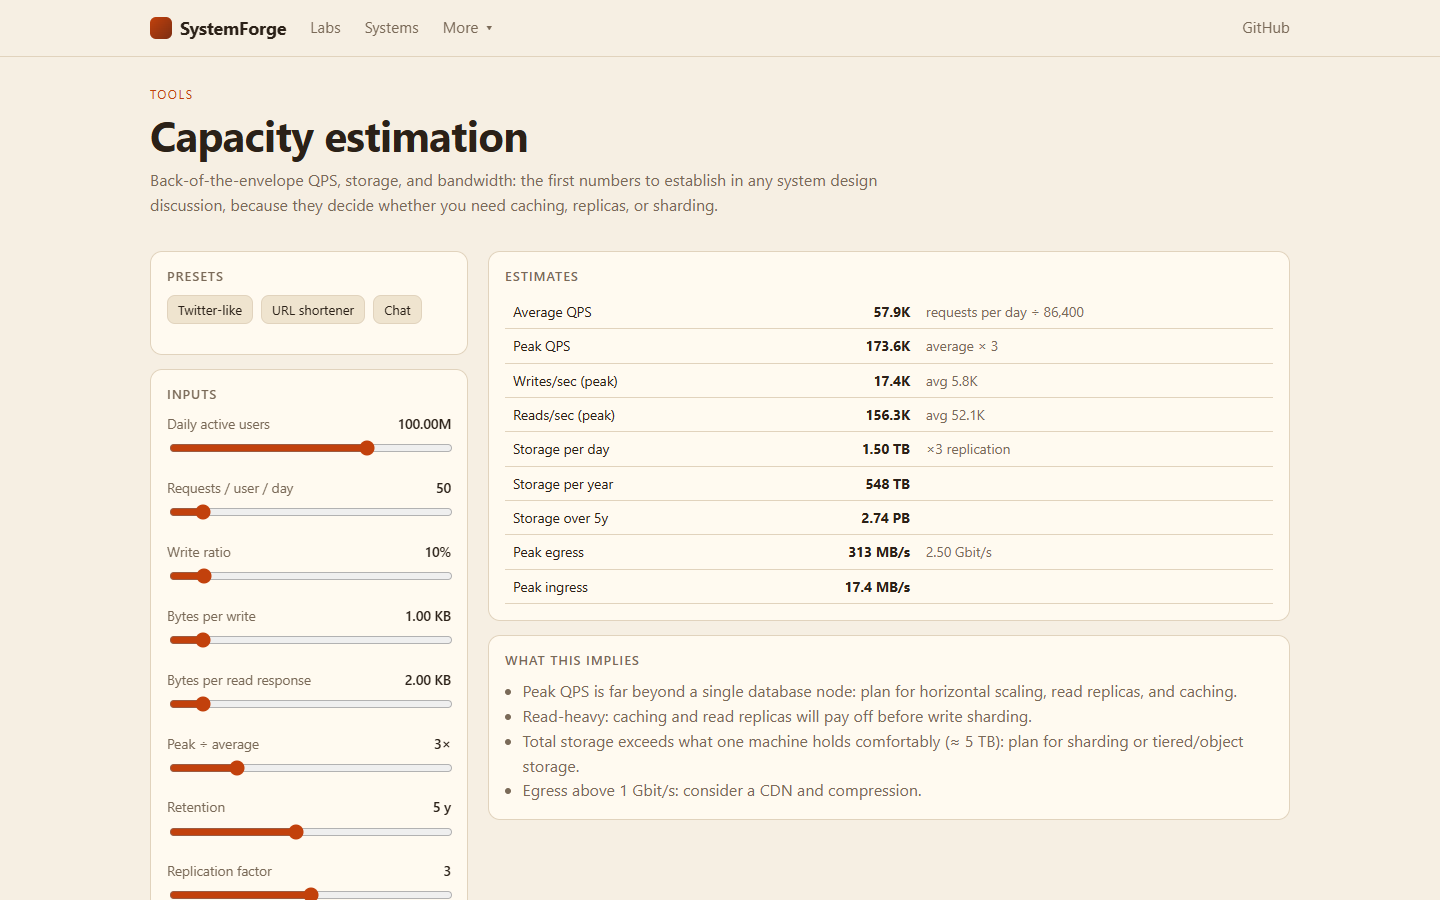1440x900 pixels.
Task: Open the Labs menu item
Action: [325, 28]
